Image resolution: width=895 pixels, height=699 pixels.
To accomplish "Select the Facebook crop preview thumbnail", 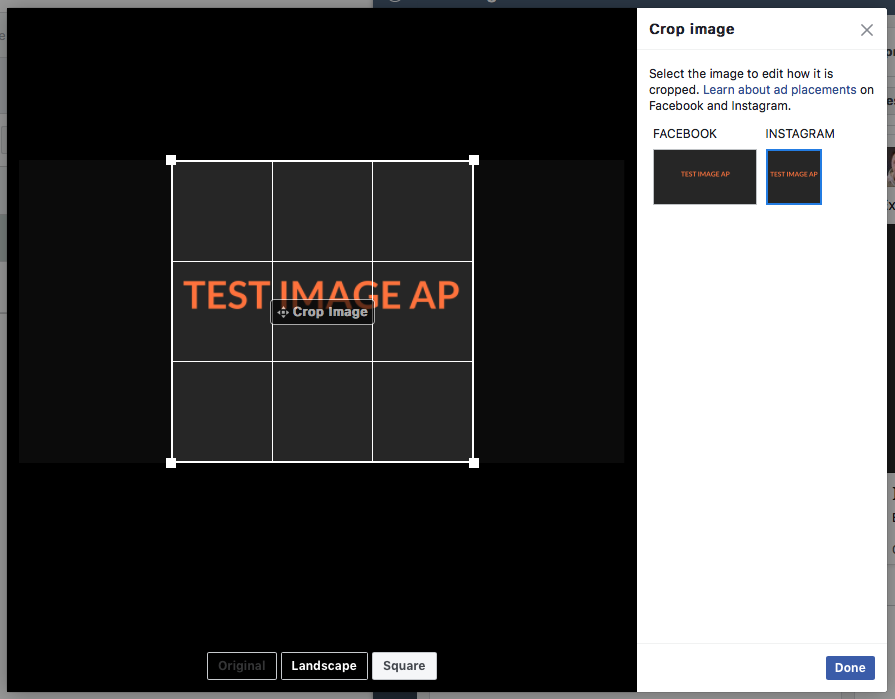I will 704,177.
